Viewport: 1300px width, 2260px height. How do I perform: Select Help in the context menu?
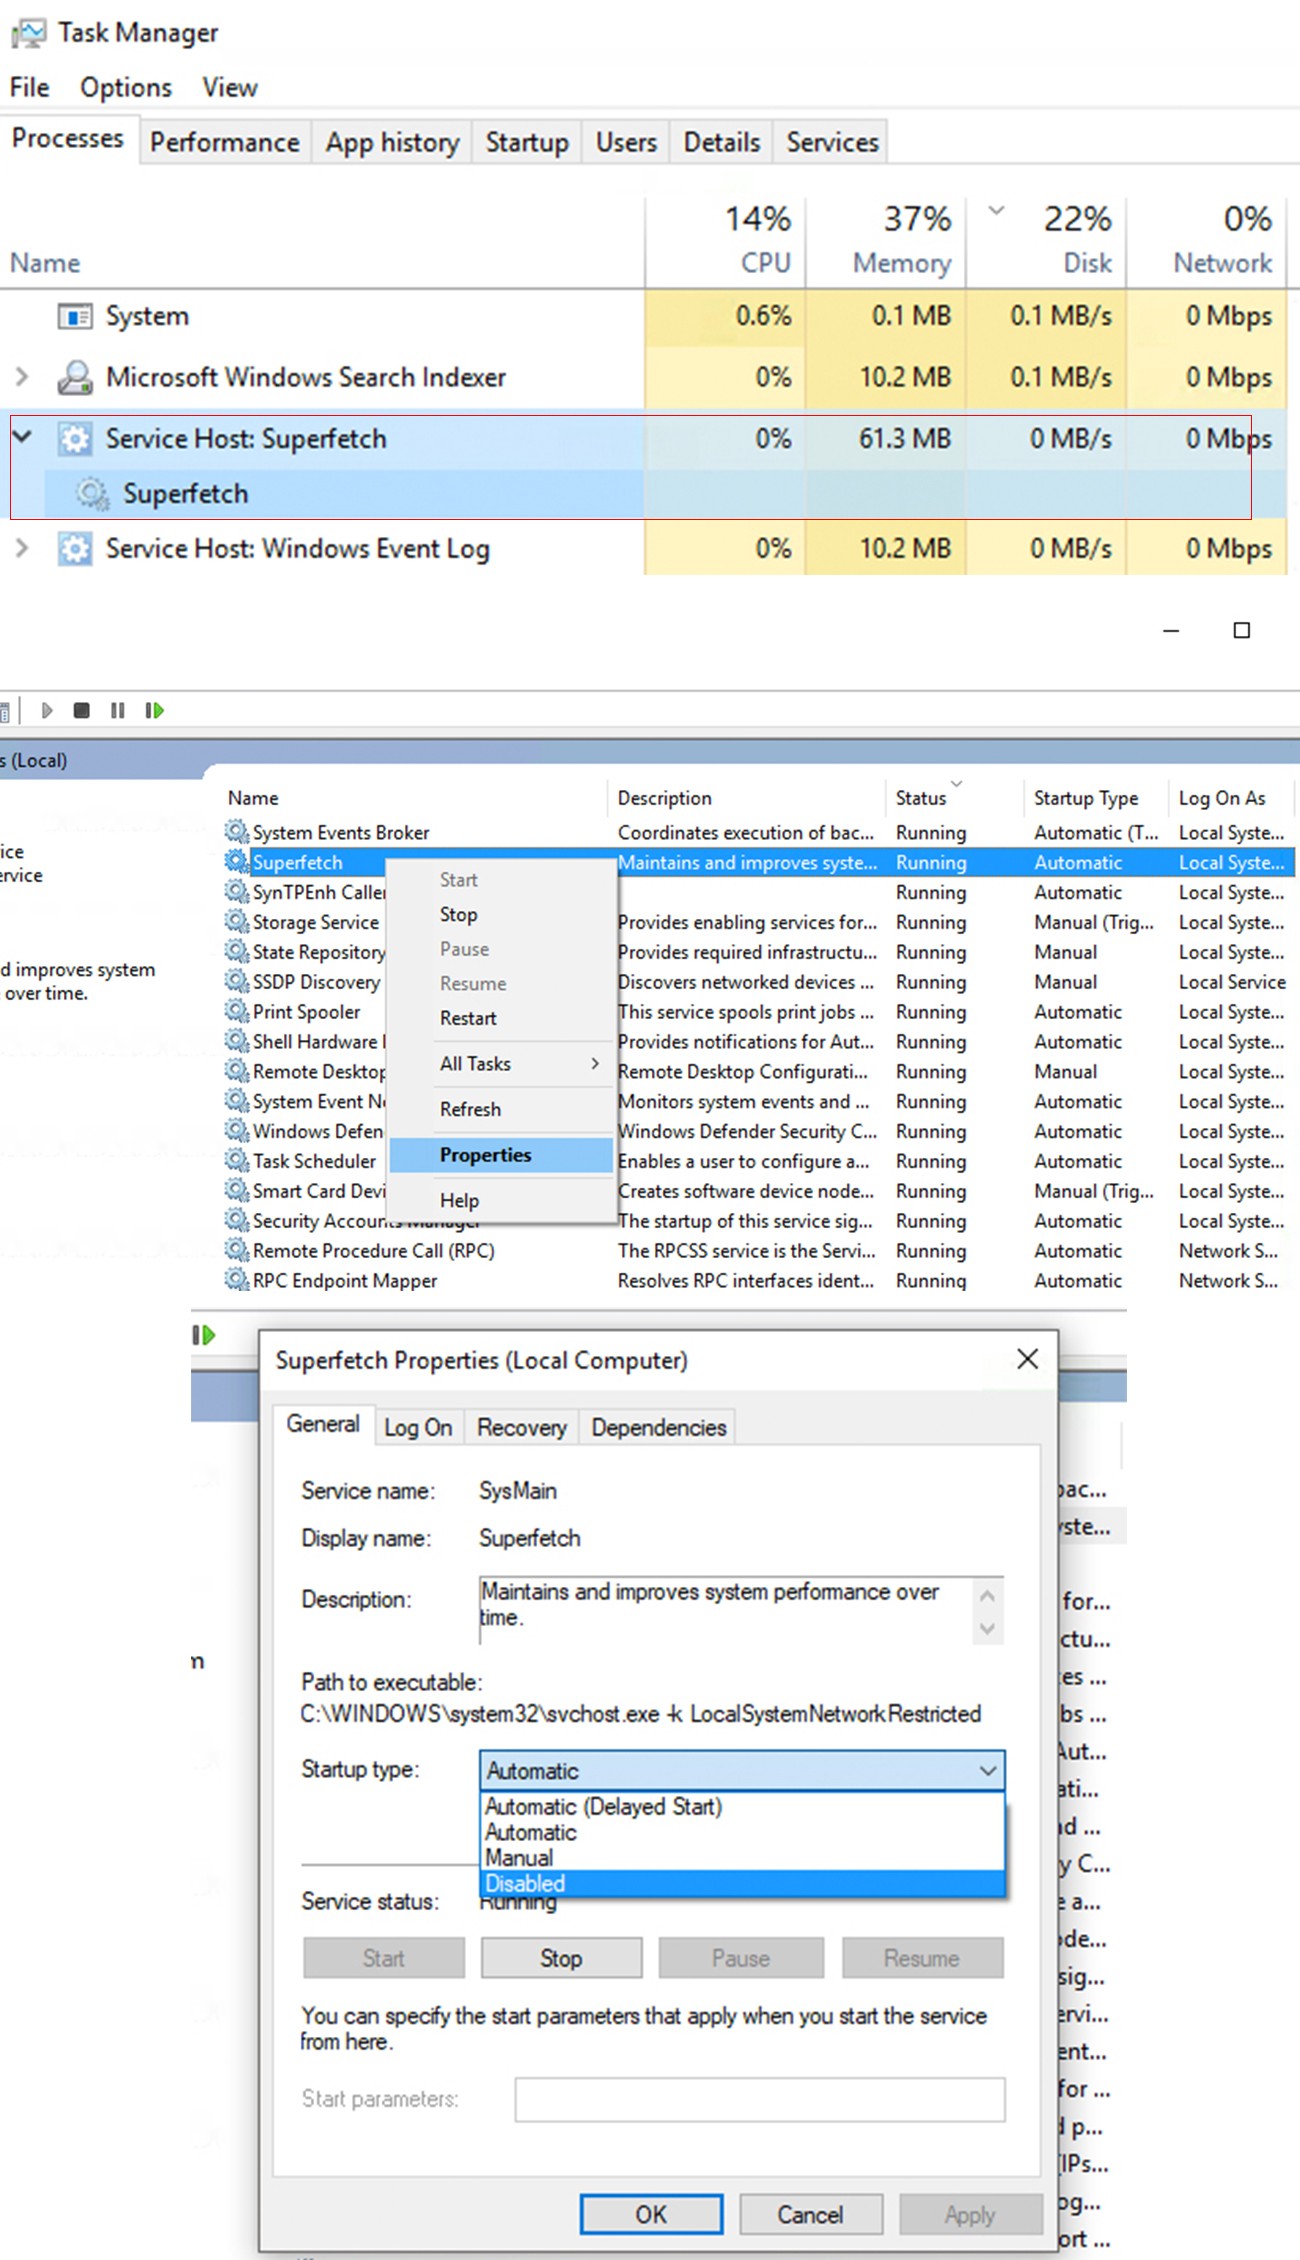[500, 1201]
